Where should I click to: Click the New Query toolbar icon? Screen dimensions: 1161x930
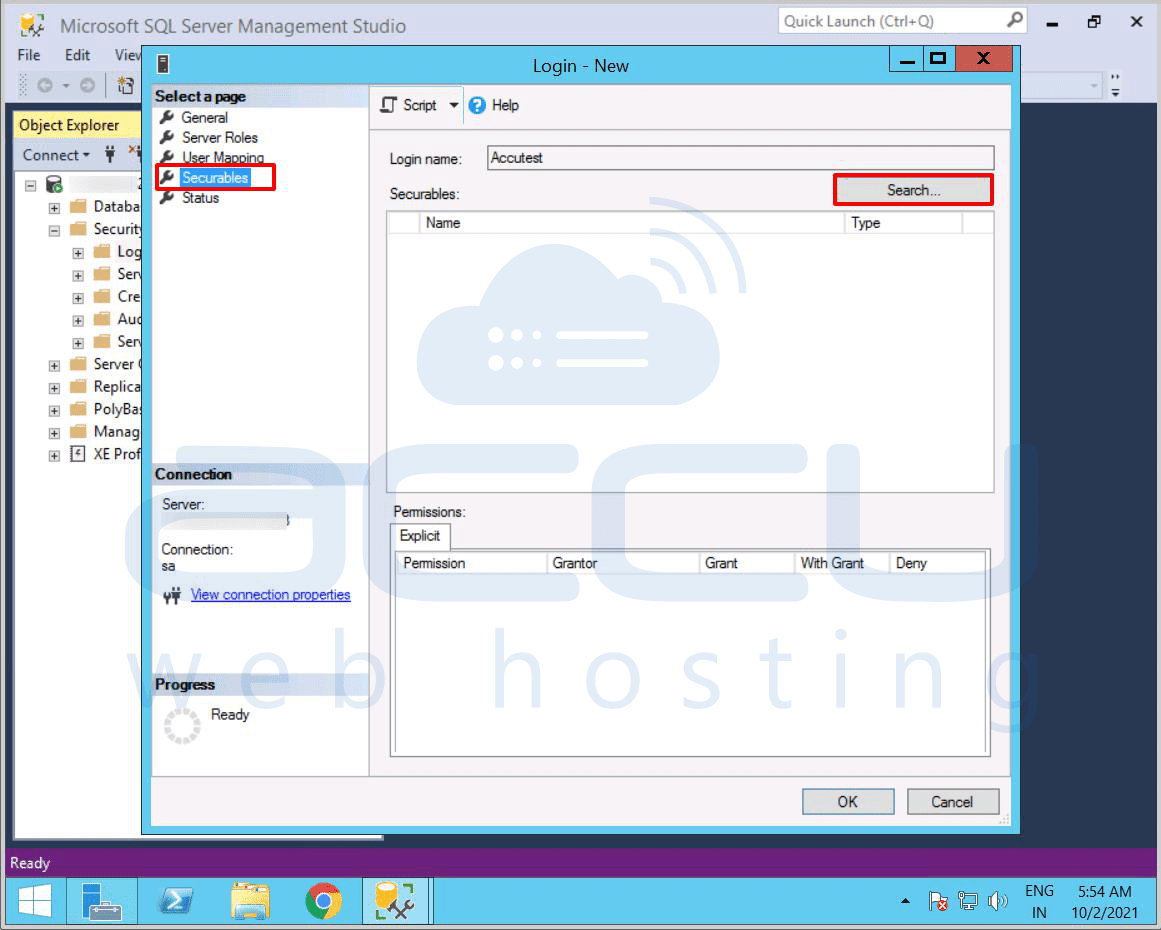point(126,86)
